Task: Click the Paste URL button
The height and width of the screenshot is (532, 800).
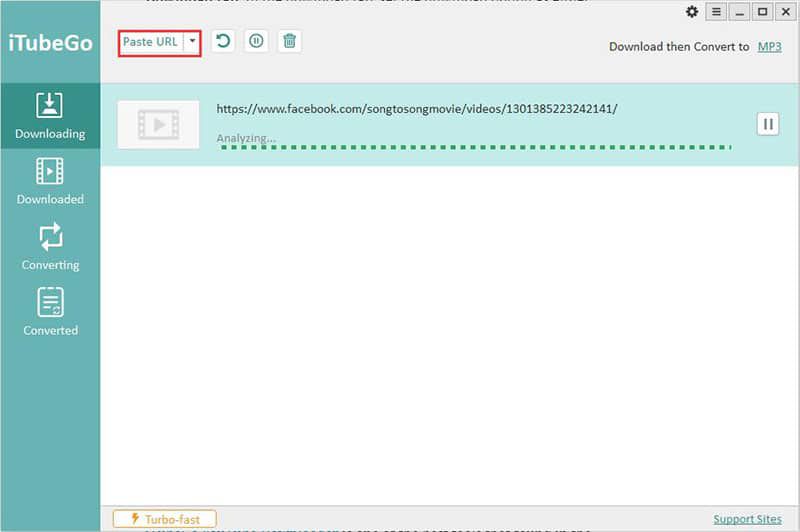Action: [x=151, y=42]
